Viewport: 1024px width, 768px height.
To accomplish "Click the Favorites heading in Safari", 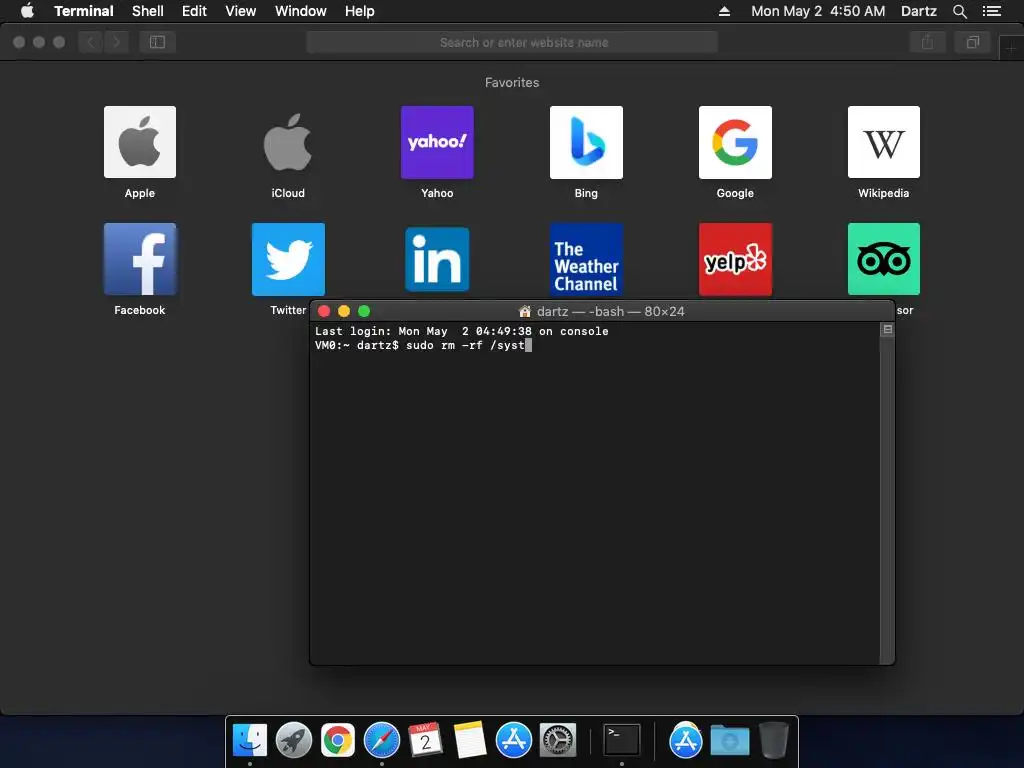I will (512, 82).
